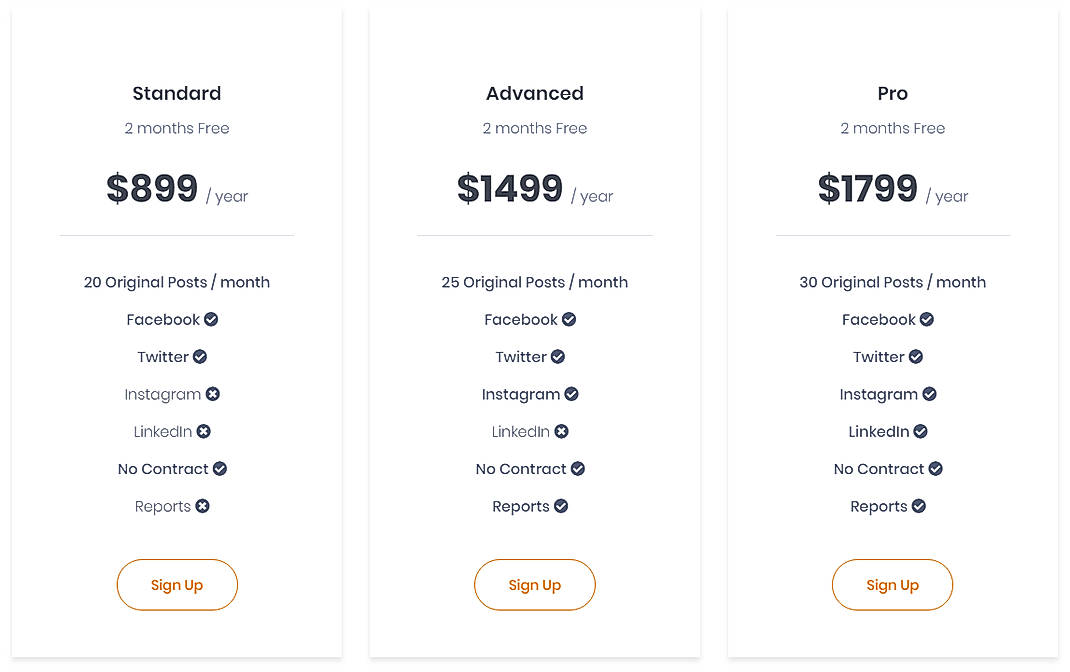Click the Twitter checkmark icon in Standard plan

[199, 356]
